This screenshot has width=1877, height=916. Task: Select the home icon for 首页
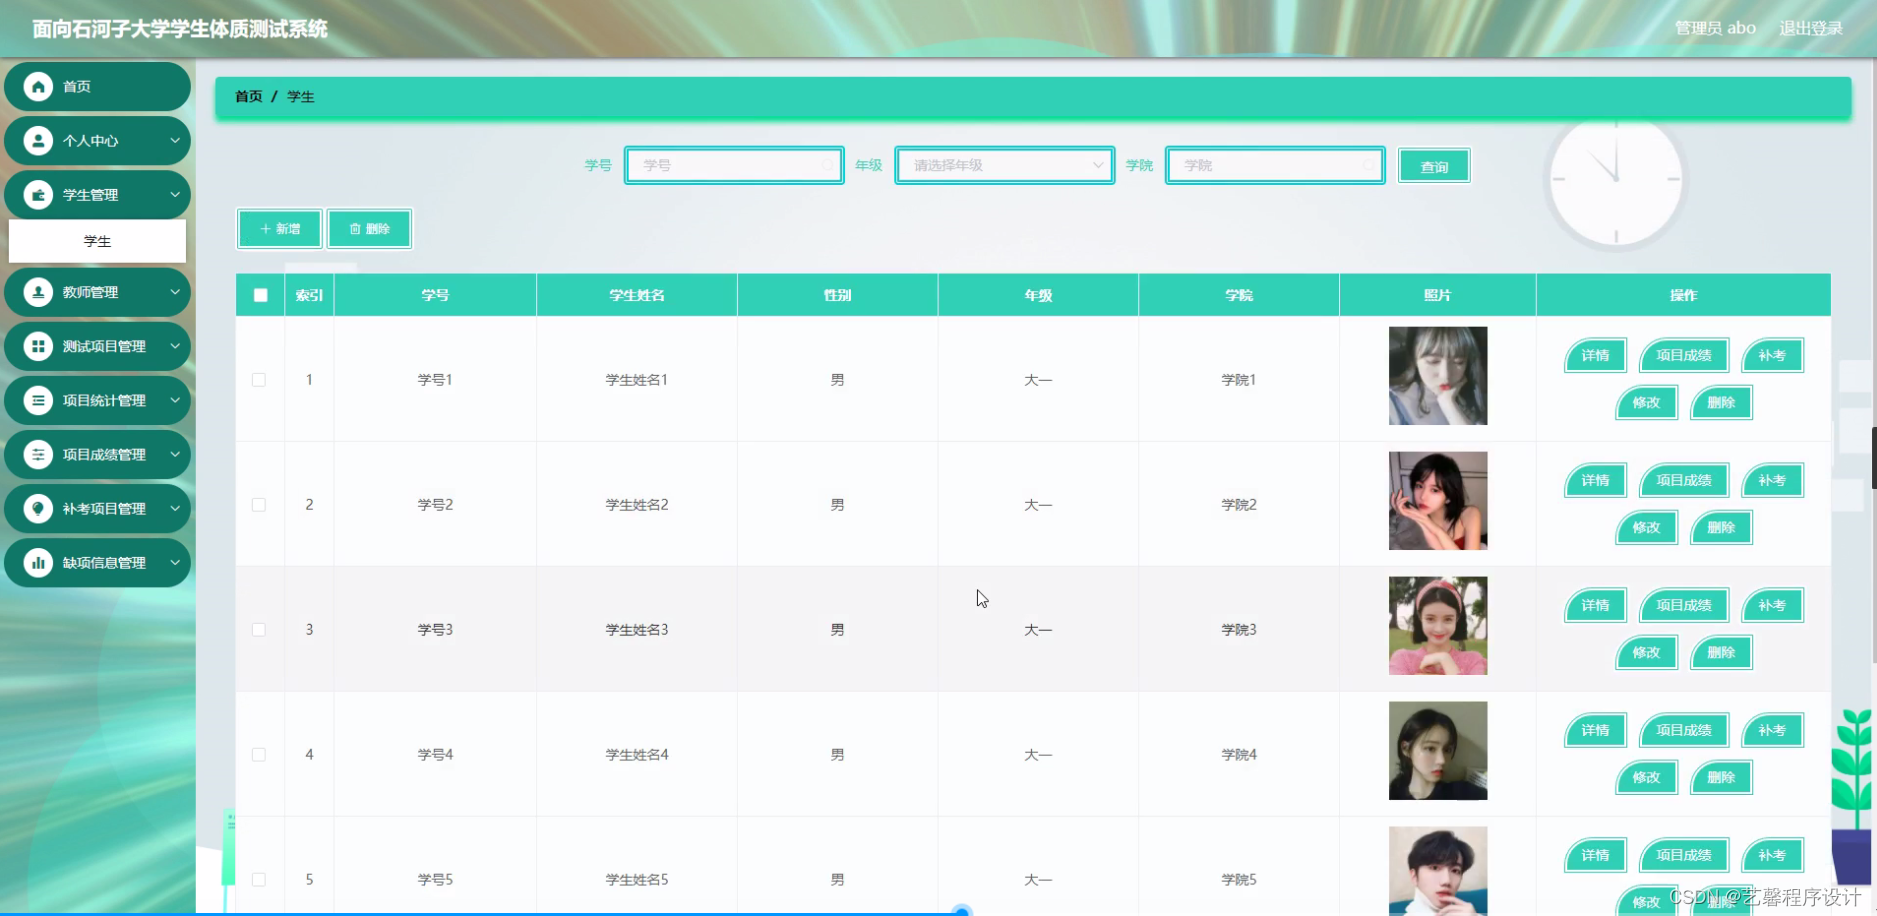tap(39, 86)
